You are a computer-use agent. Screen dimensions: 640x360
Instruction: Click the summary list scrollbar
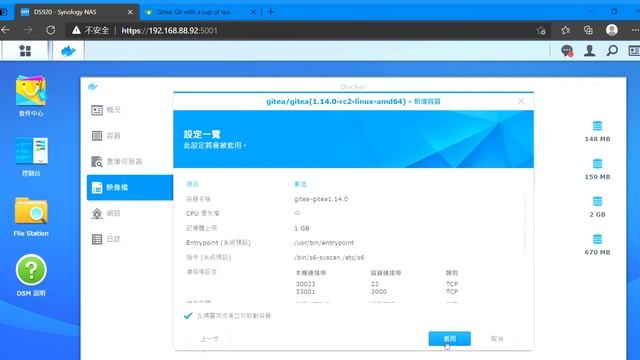tap(524, 222)
